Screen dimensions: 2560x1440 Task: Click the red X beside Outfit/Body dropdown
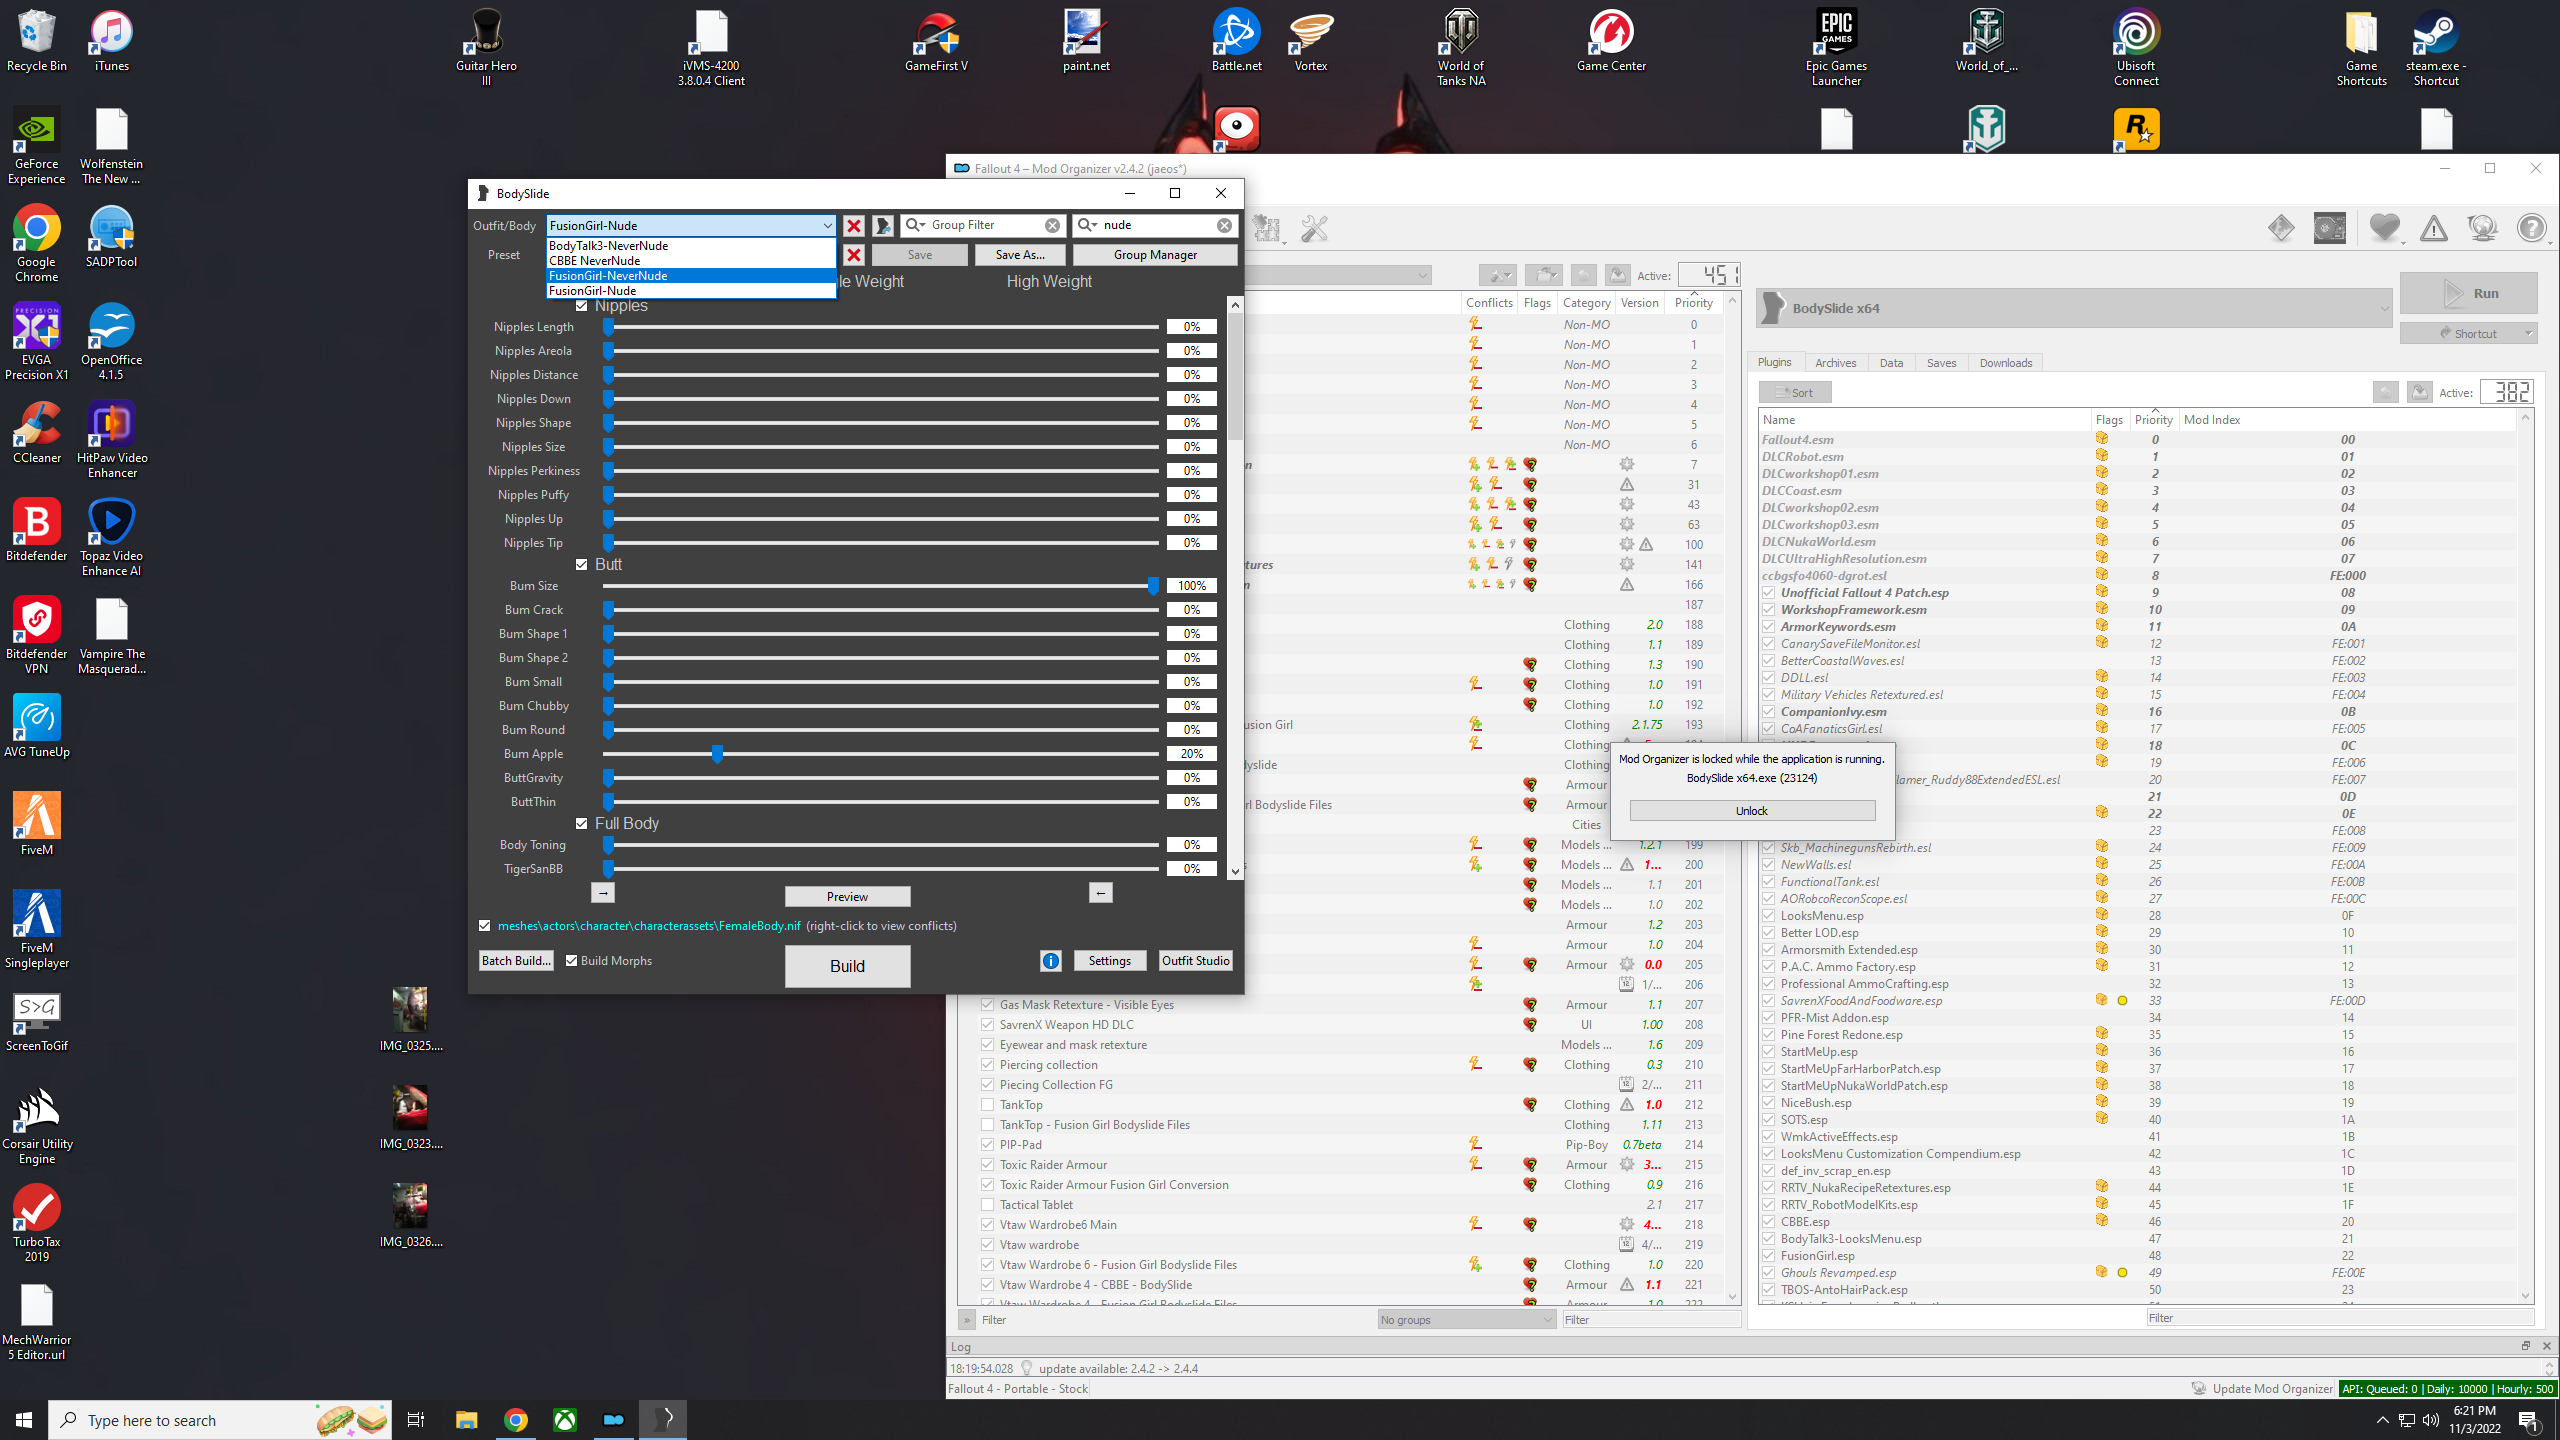pos(853,226)
